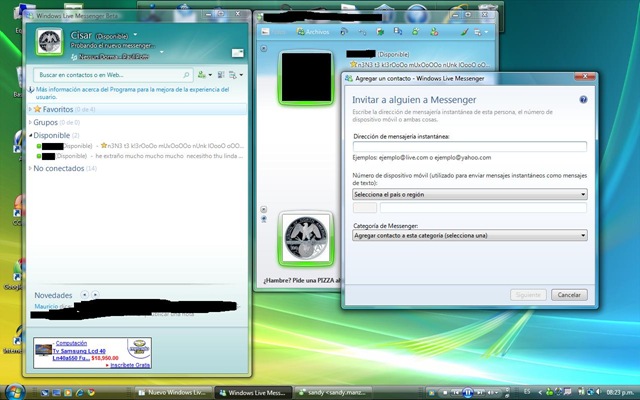640x400 pixels.
Task: Close the Agregar un contacto dialog
Action: click(x=584, y=76)
